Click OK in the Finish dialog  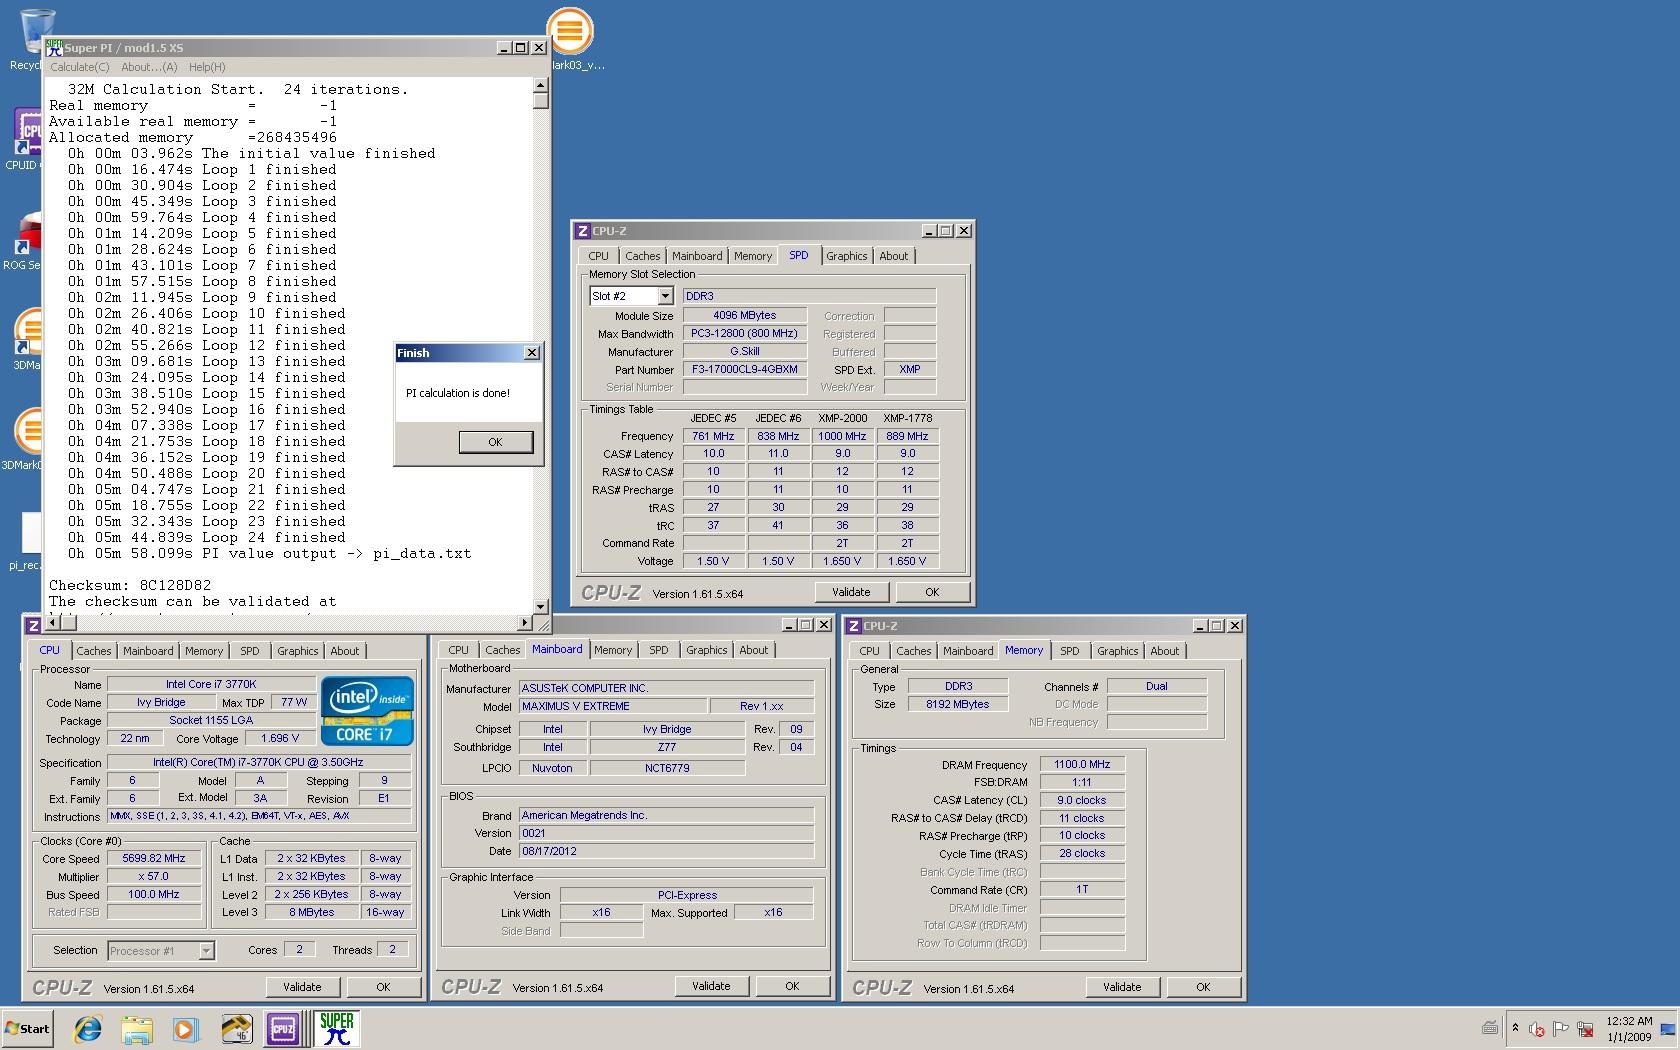coord(495,442)
